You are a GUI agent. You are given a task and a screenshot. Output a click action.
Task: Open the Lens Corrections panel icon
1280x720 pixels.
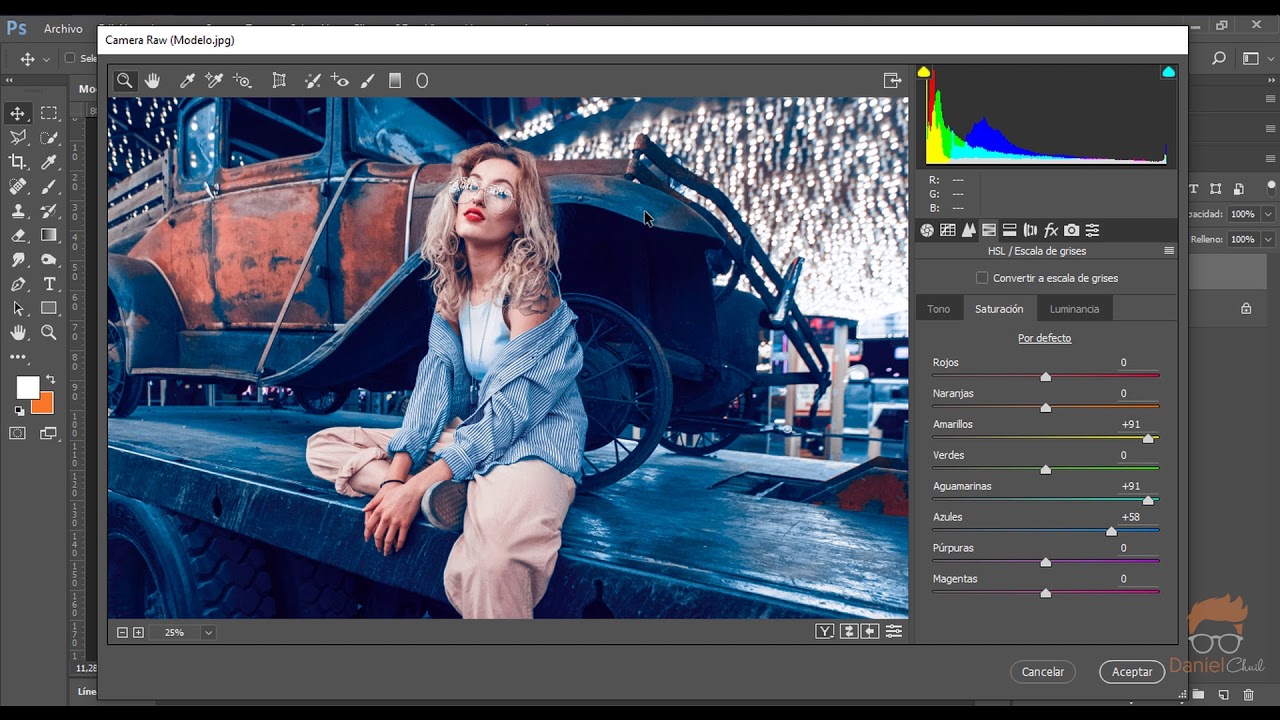click(x=1031, y=231)
